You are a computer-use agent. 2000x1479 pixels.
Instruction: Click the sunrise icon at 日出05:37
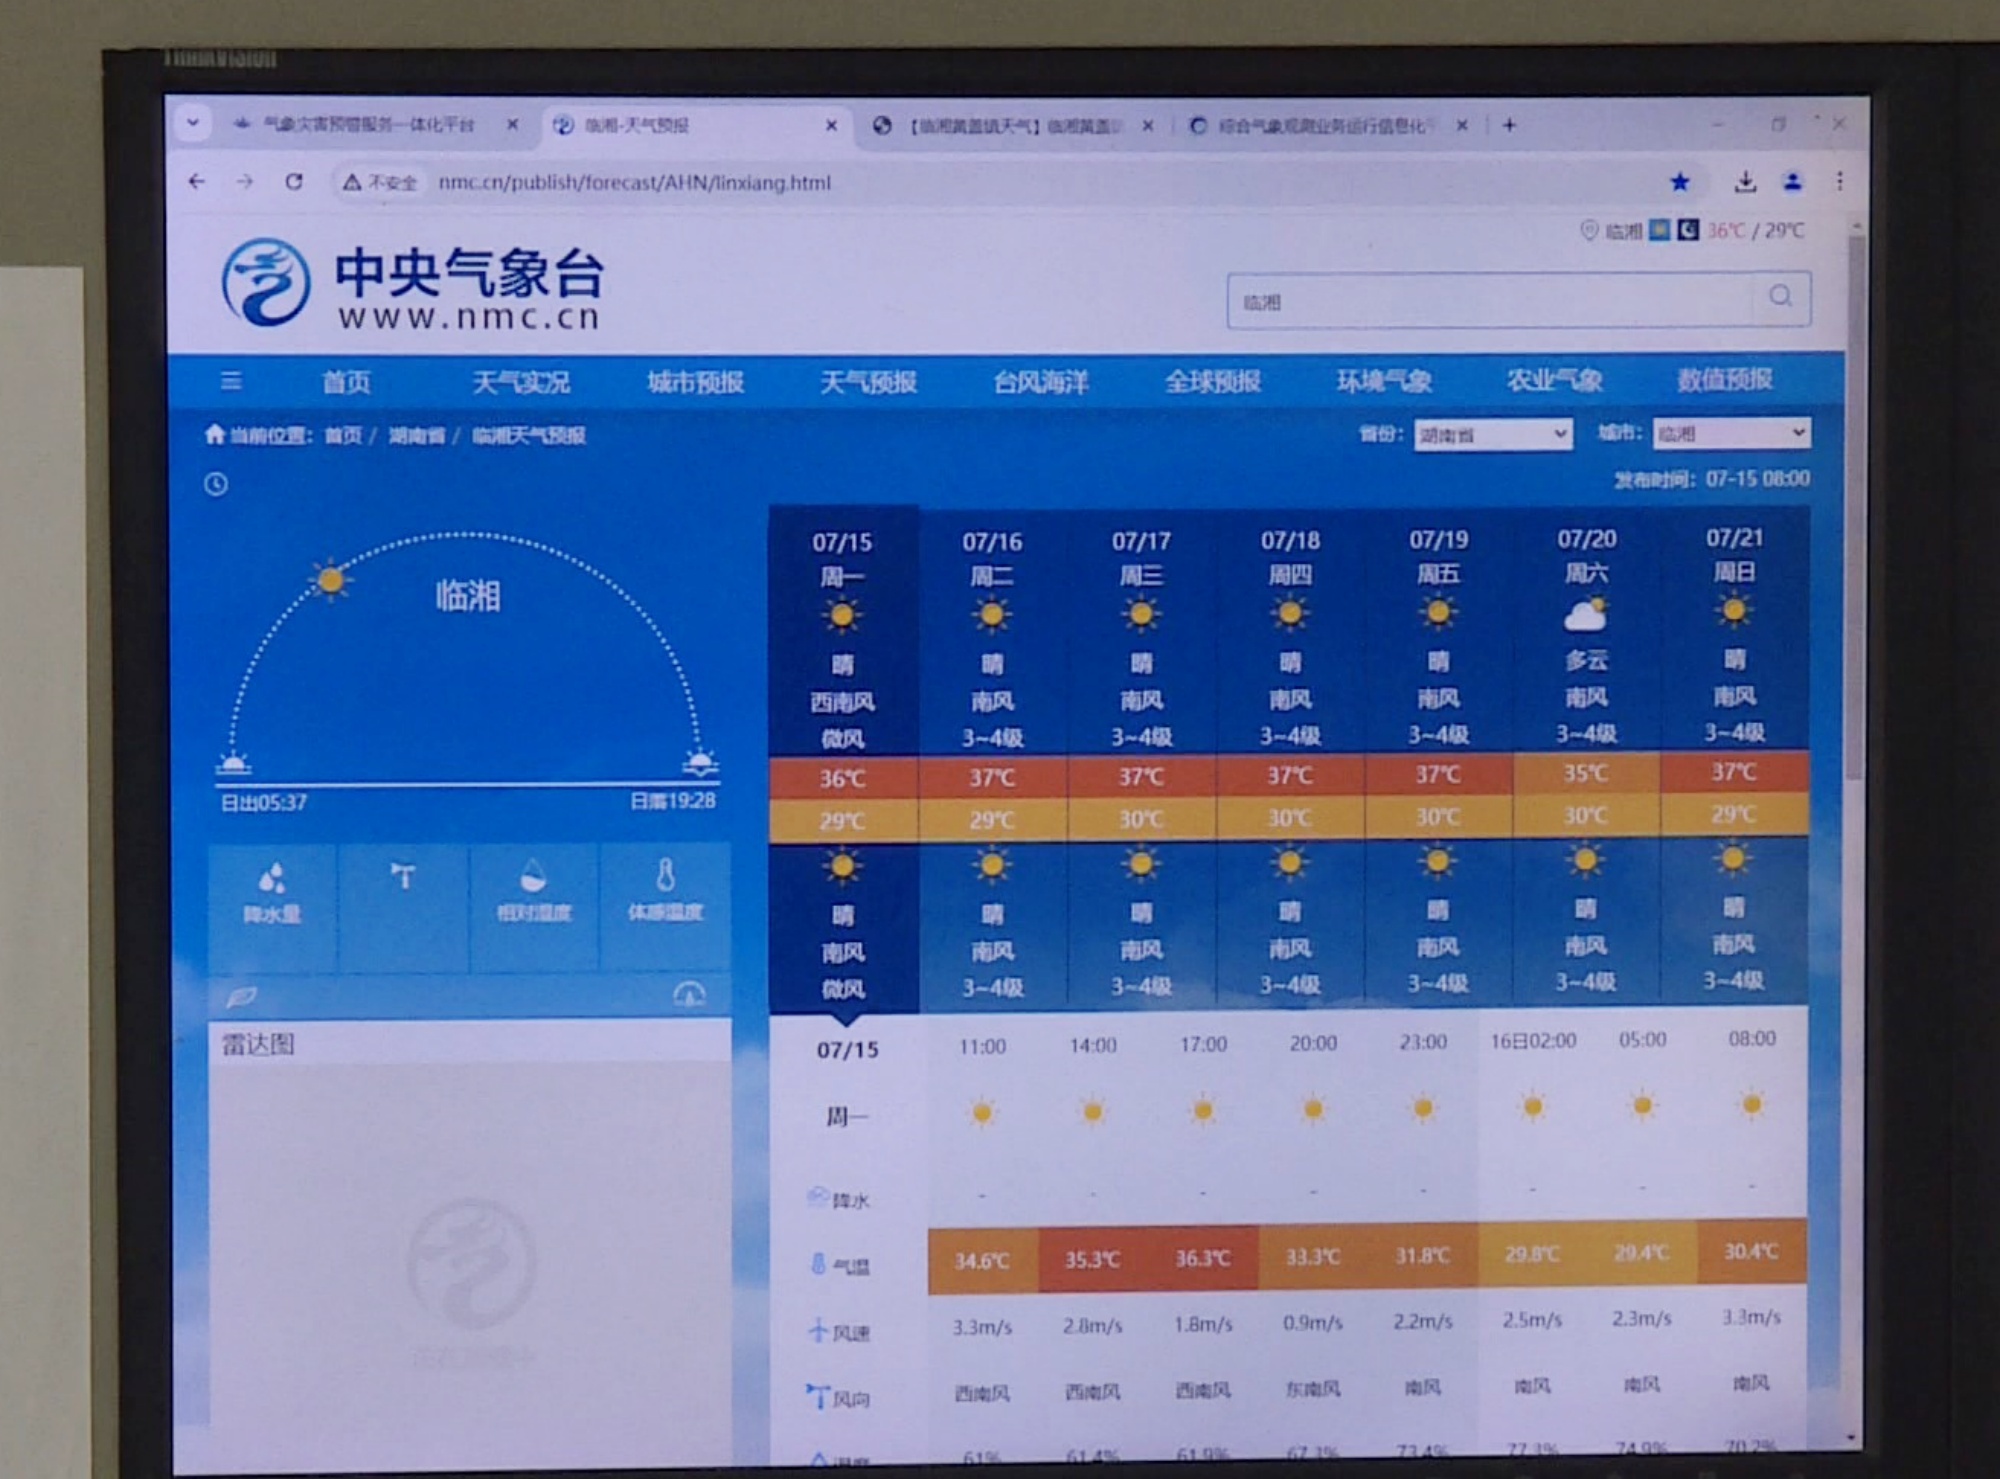(234, 764)
